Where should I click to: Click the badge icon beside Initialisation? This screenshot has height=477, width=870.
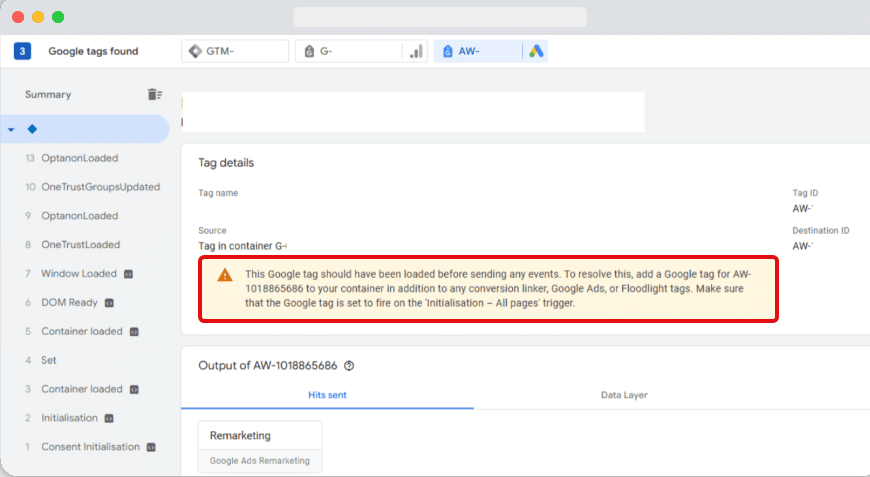(x=109, y=418)
